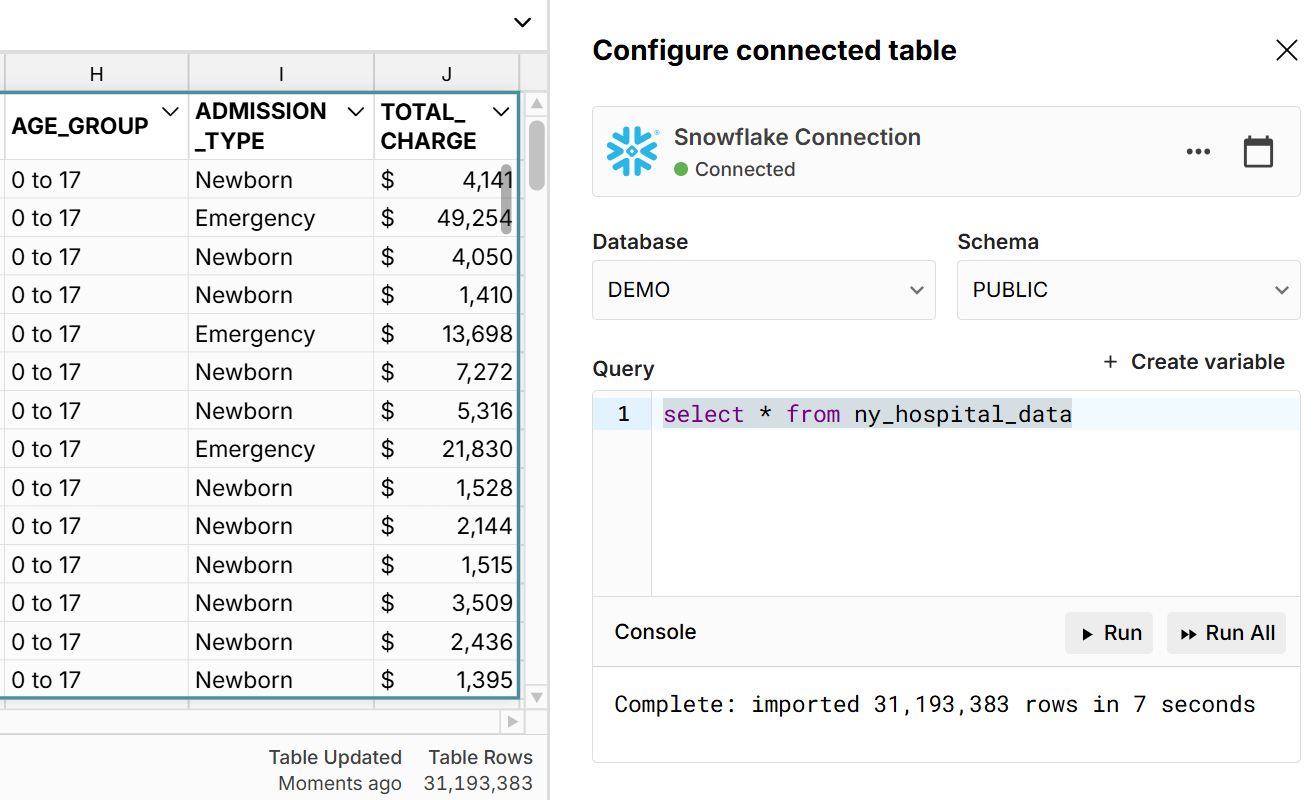Select column J header
Screen dimensions: 1315x800
(x=446, y=74)
